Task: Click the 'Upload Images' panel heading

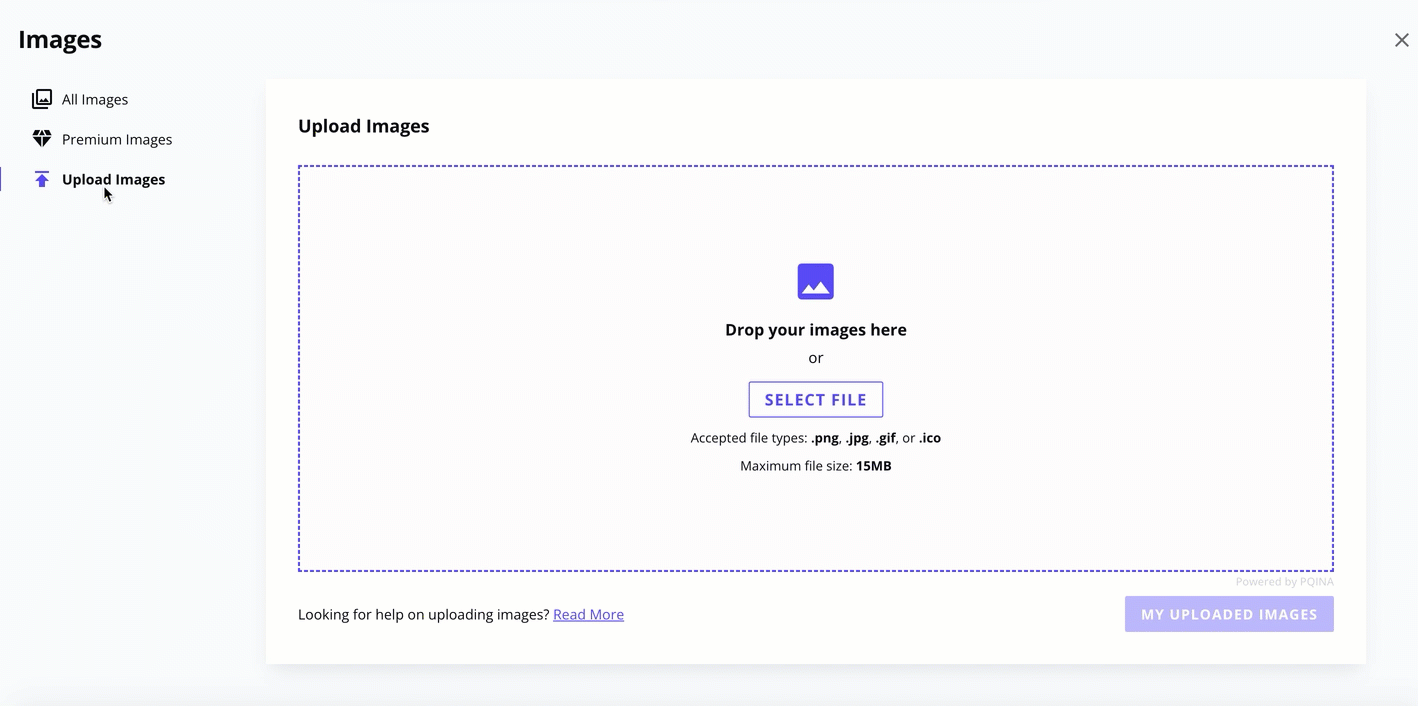Action: click(x=364, y=126)
